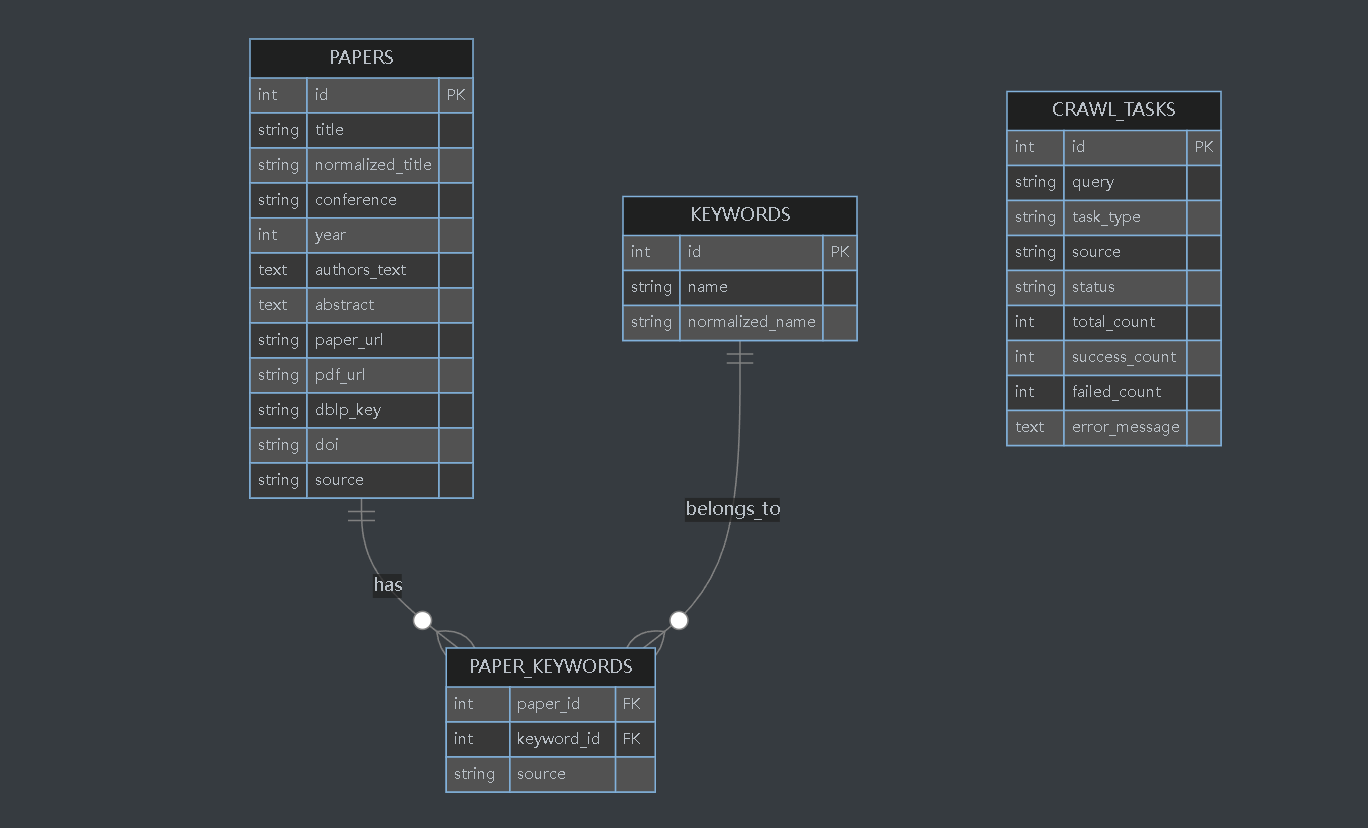The width and height of the screenshot is (1368, 828).
Task: Select the PAPER_KEYWORDS entity header
Action: pyautogui.click(x=551, y=667)
